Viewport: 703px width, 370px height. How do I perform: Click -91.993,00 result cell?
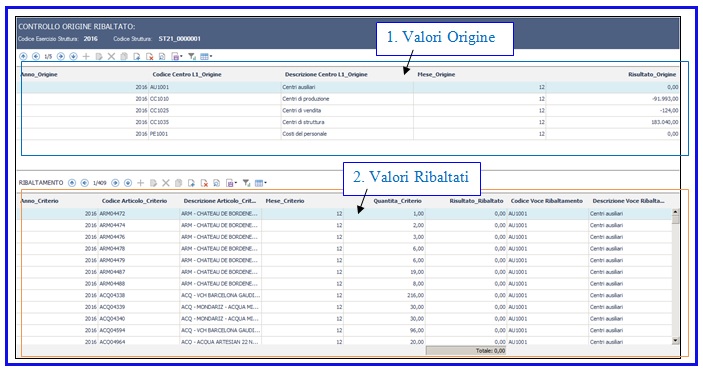(x=612, y=99)
